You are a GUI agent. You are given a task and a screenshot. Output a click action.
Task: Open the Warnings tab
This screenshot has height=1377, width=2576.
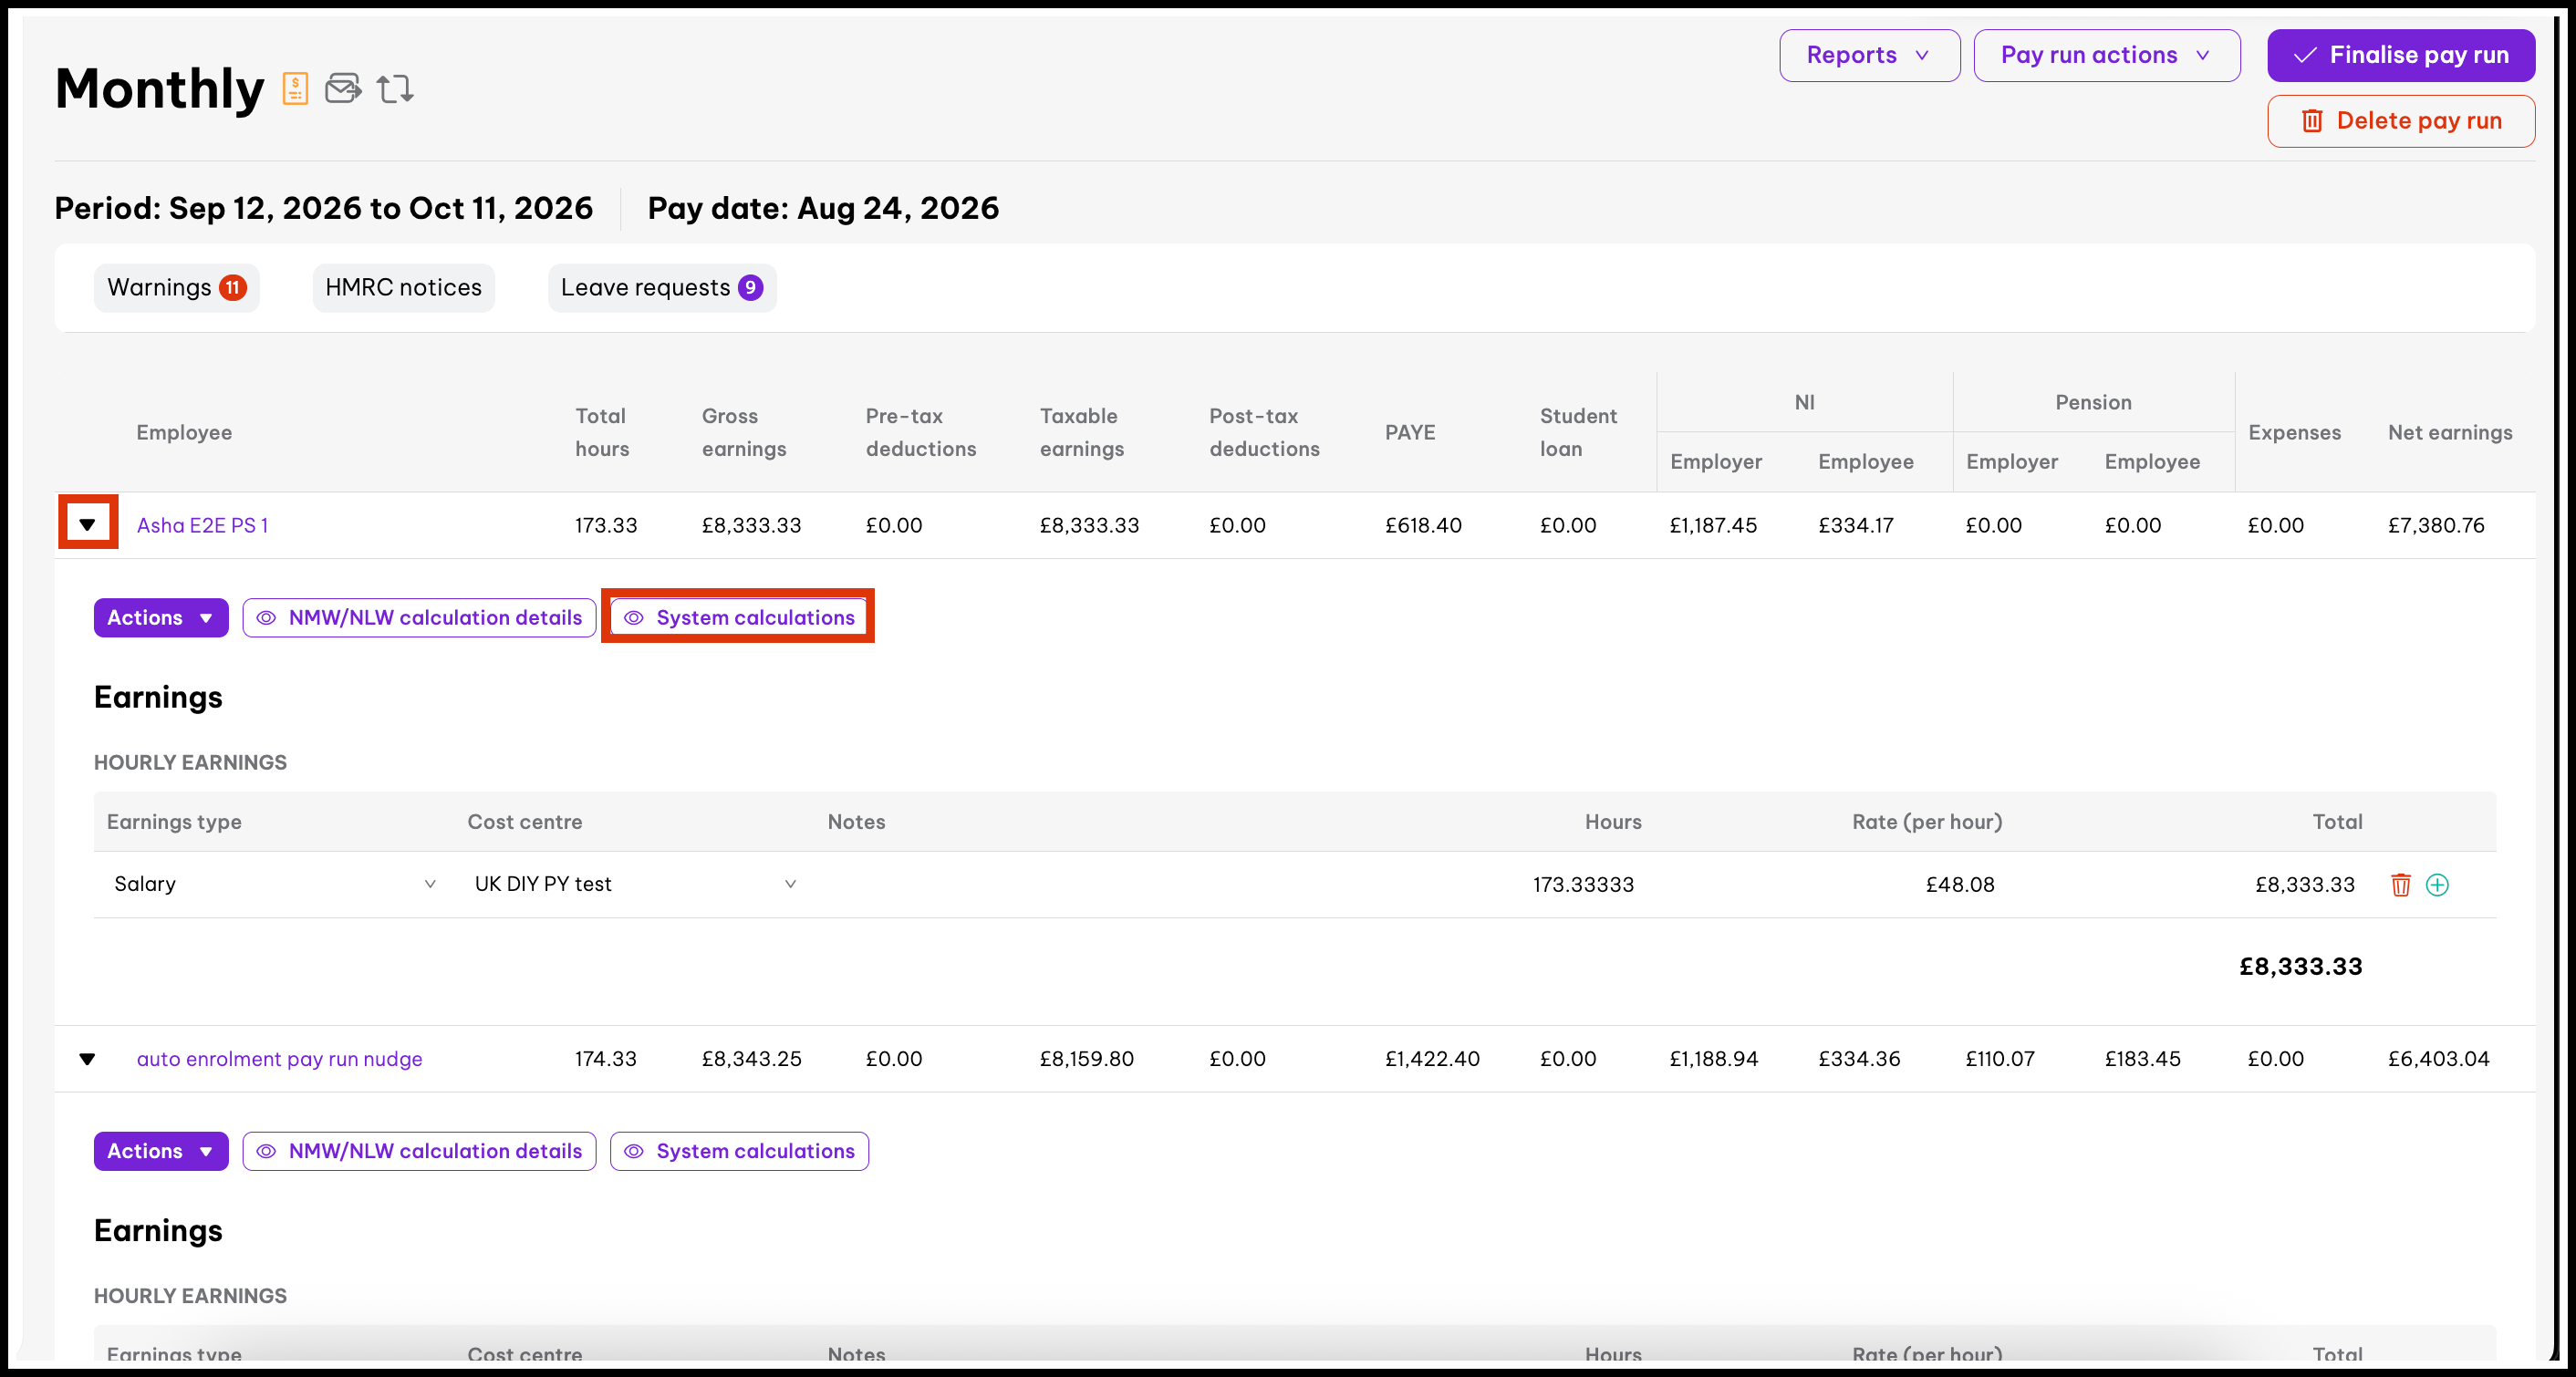point(176,288)
